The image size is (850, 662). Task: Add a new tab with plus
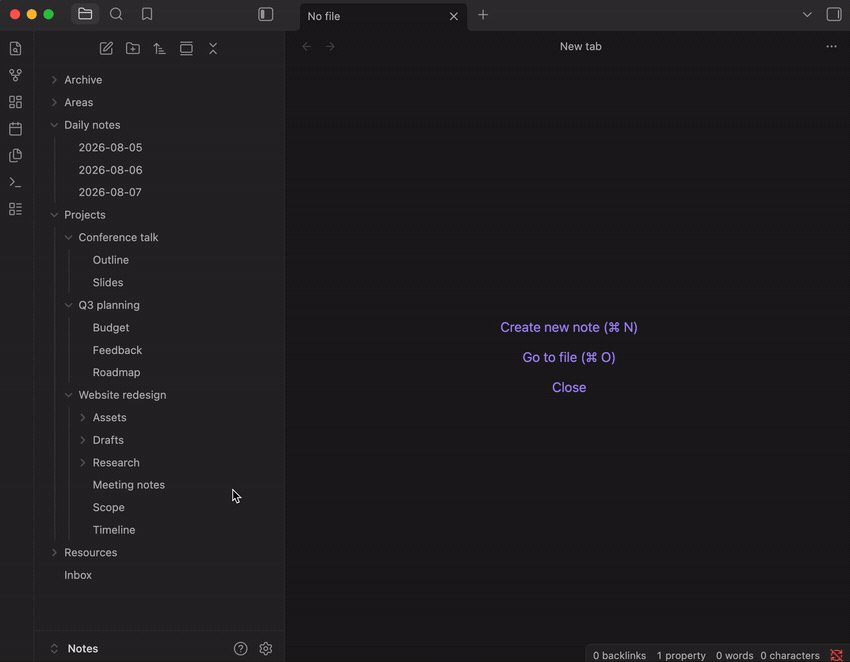(x=483, y=15)
